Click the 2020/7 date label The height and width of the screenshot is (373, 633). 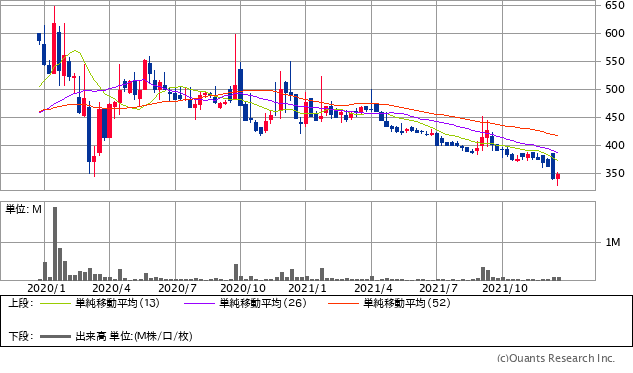pyautogui.click(x=177, y=288)
